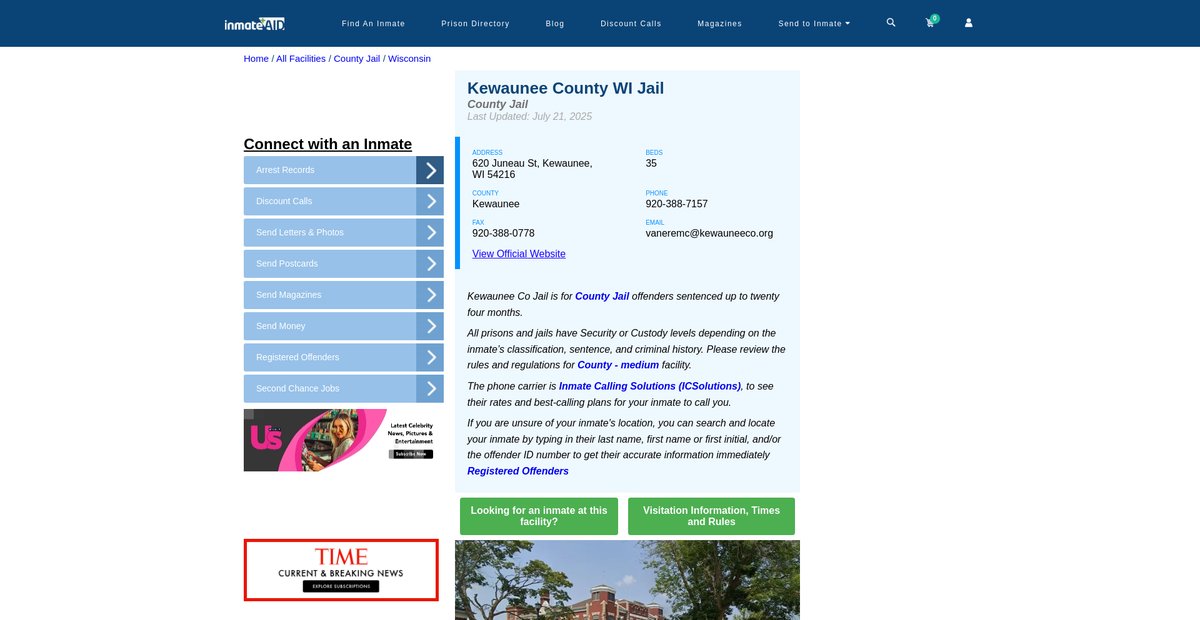Screen dimensions: 1200x620
Task: Click the All Facilities breadcrumb
Action: point(301,59)
